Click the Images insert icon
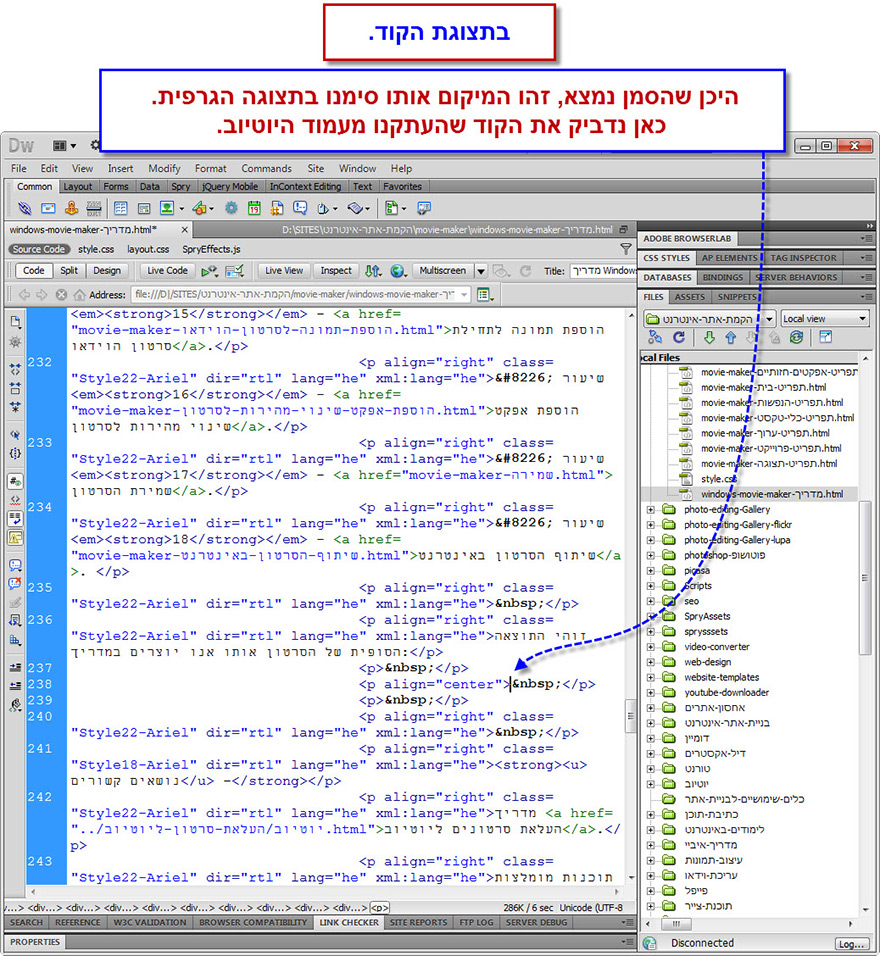 pos(167,209)
